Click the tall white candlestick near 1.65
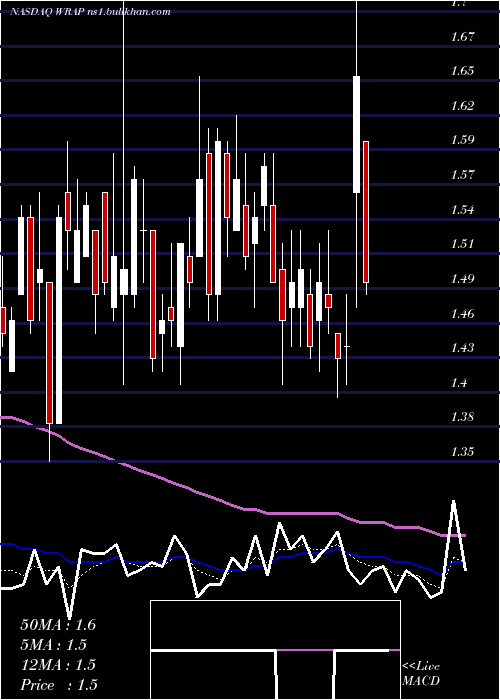 [x=357, y=134]
